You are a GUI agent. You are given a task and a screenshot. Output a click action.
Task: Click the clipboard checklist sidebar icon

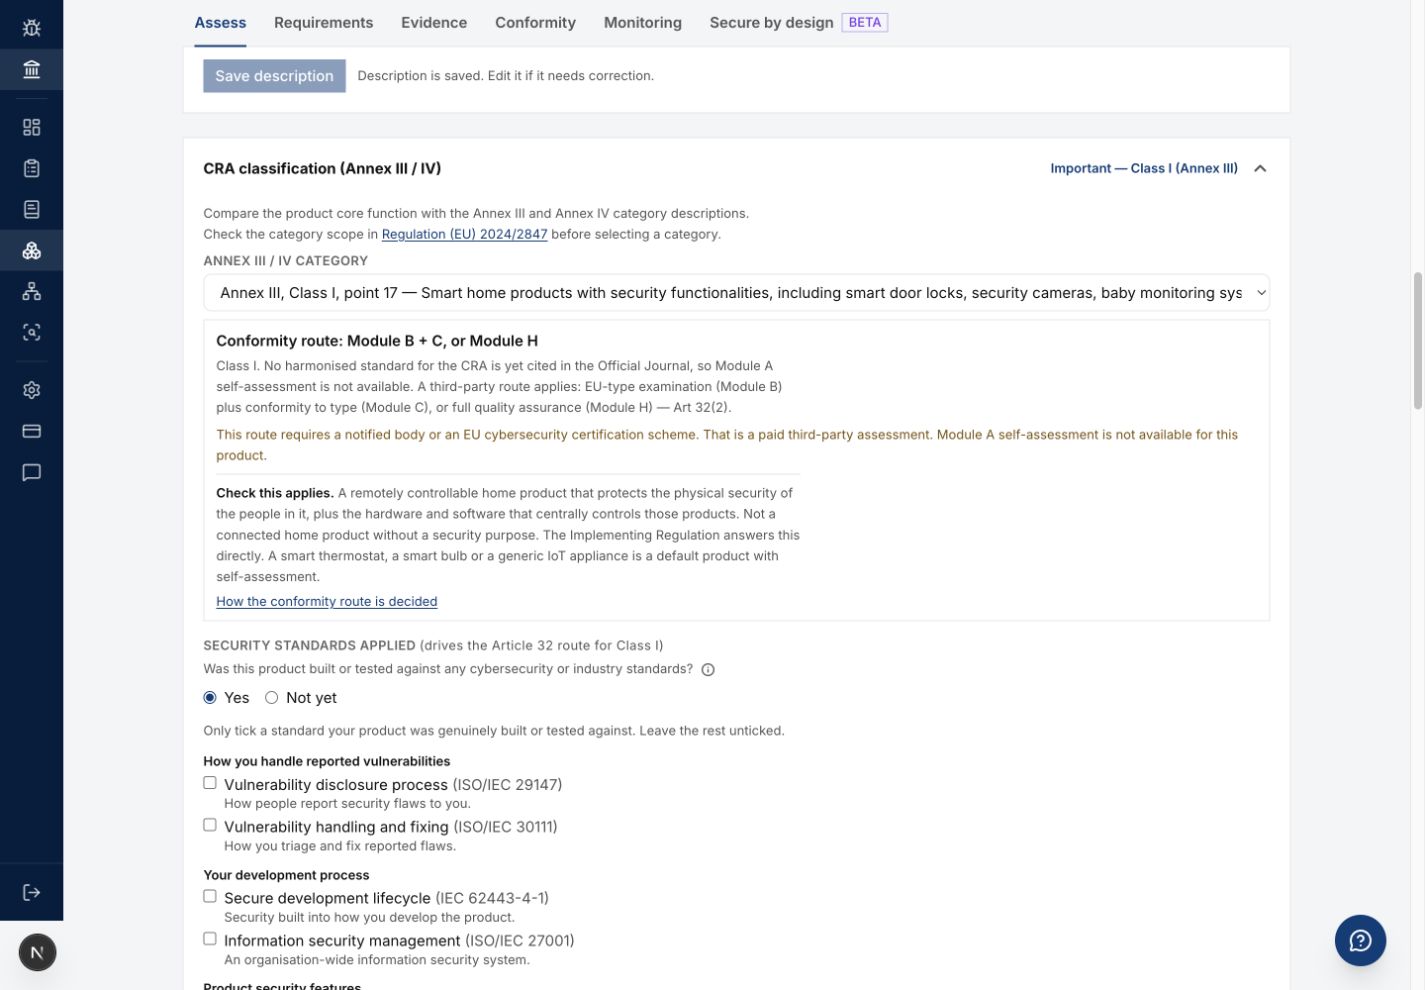tap(31, 168)
